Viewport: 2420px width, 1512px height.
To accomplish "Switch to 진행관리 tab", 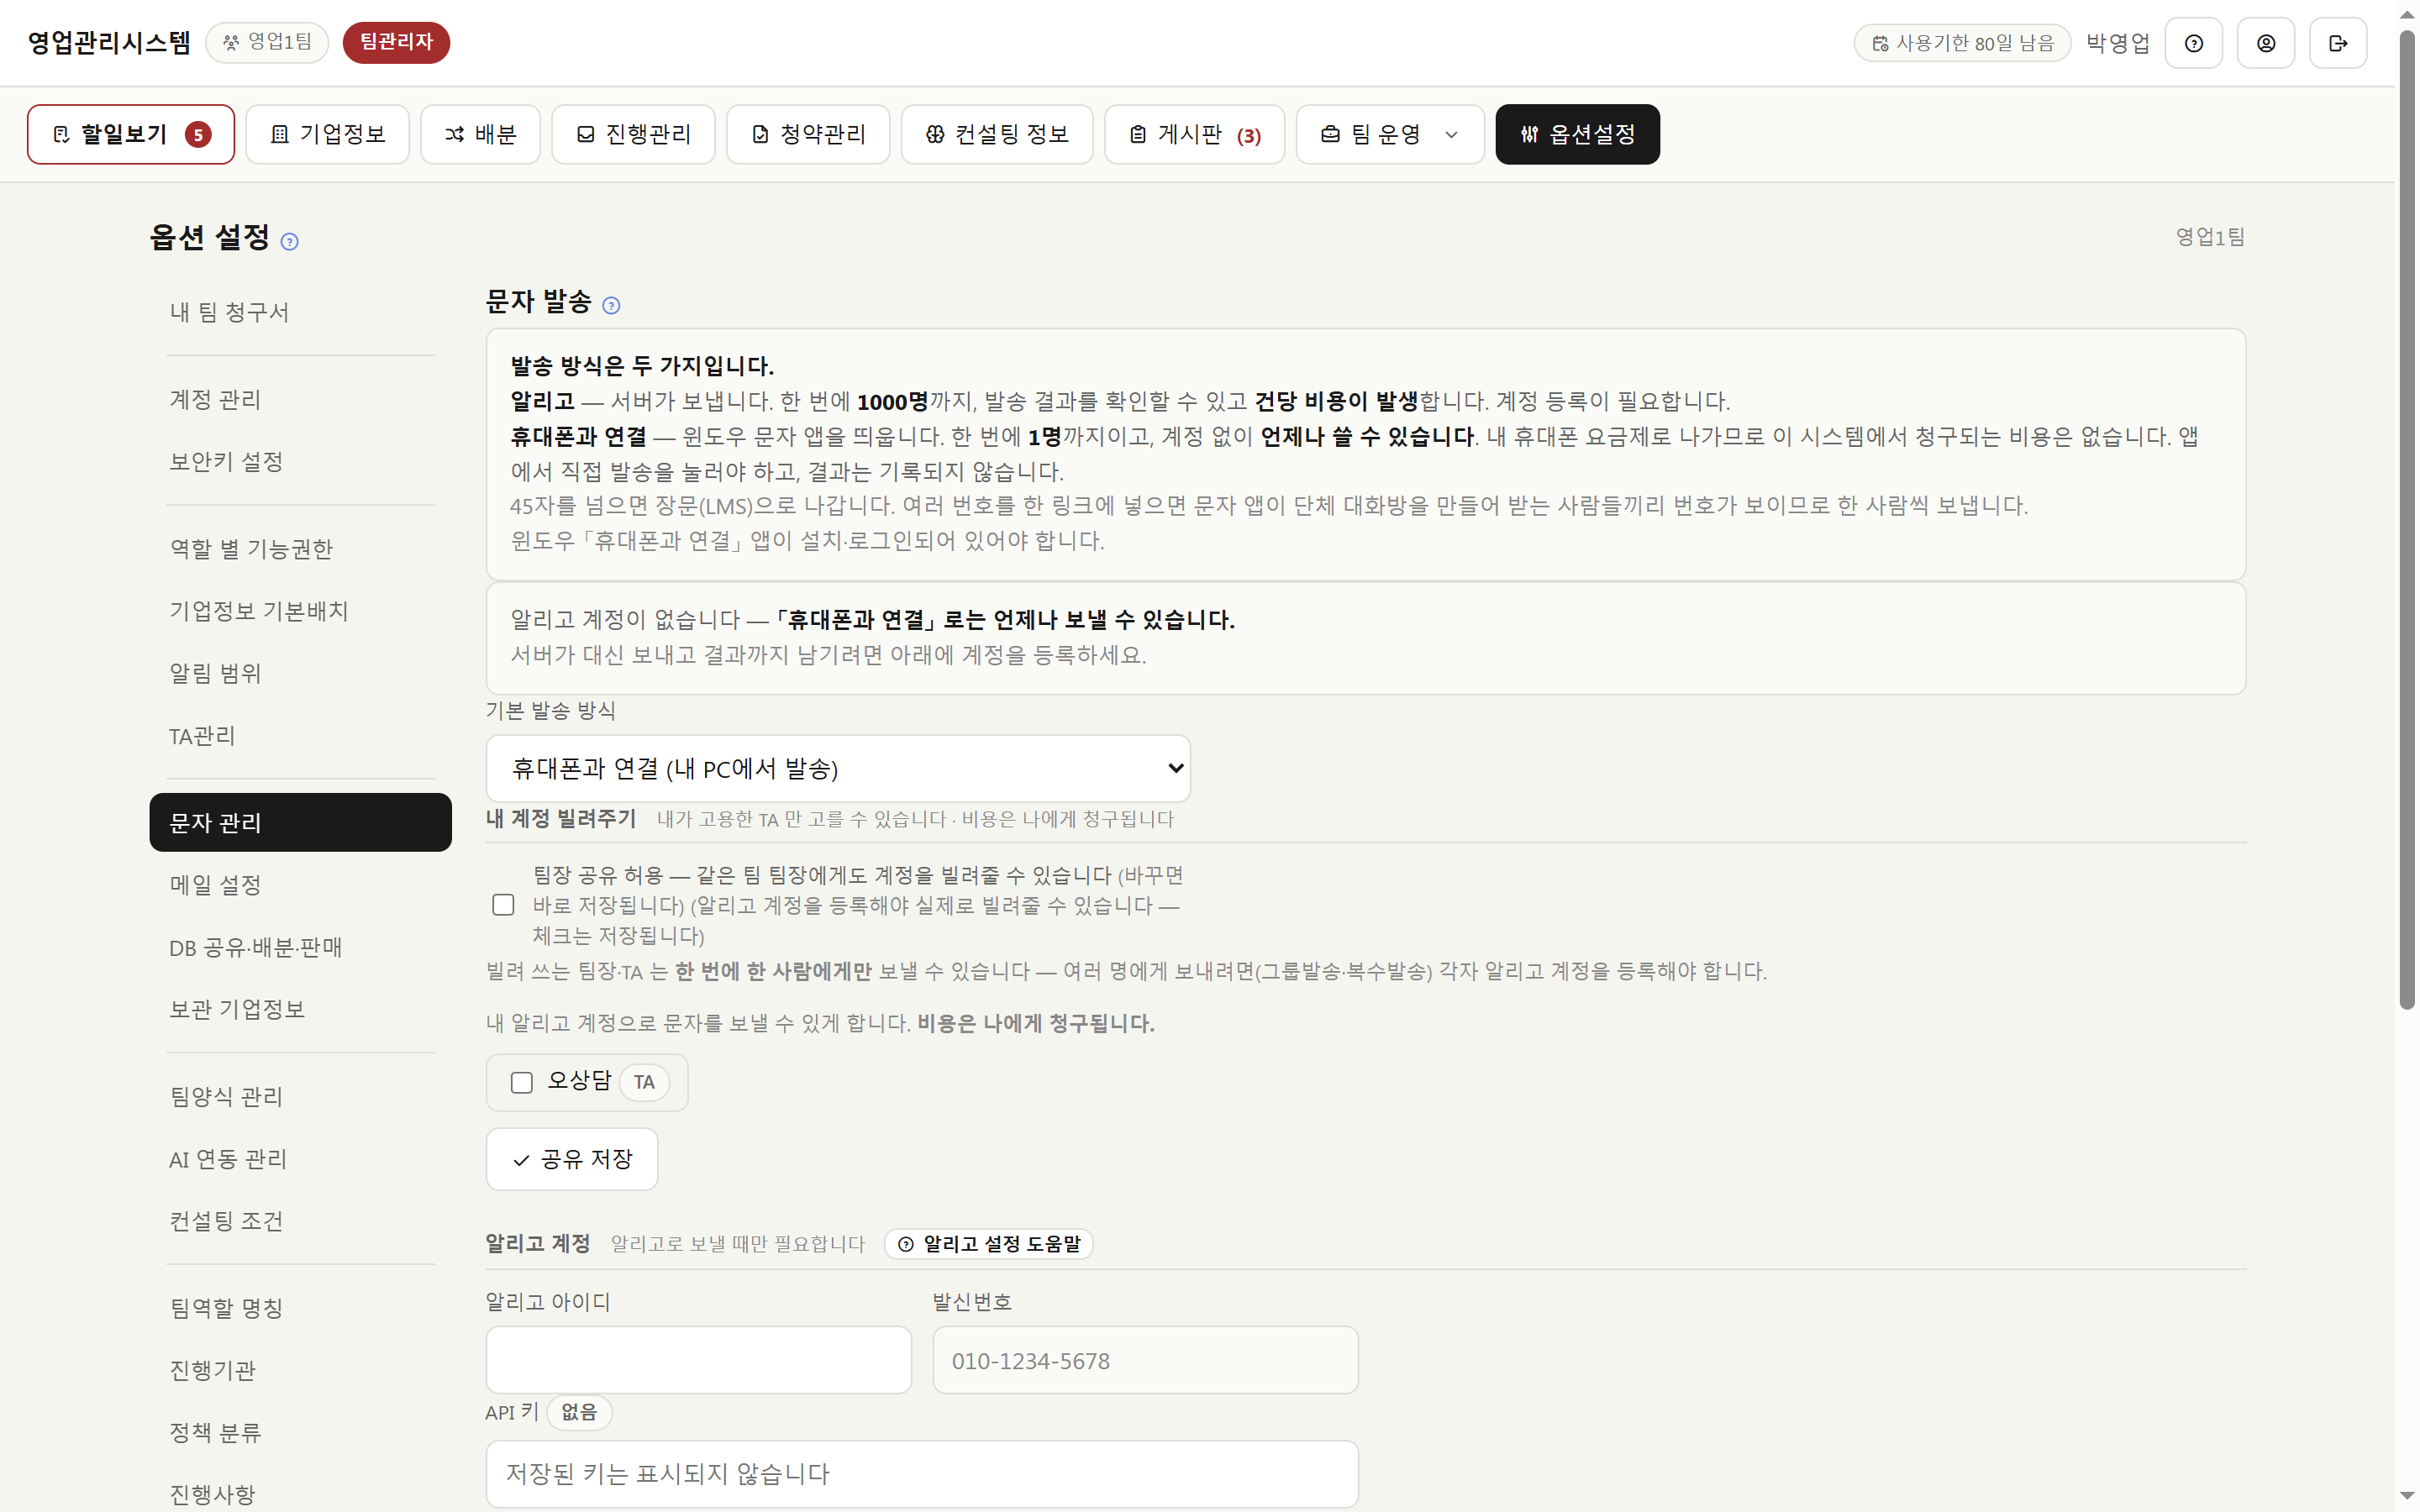I will [633, 134].
